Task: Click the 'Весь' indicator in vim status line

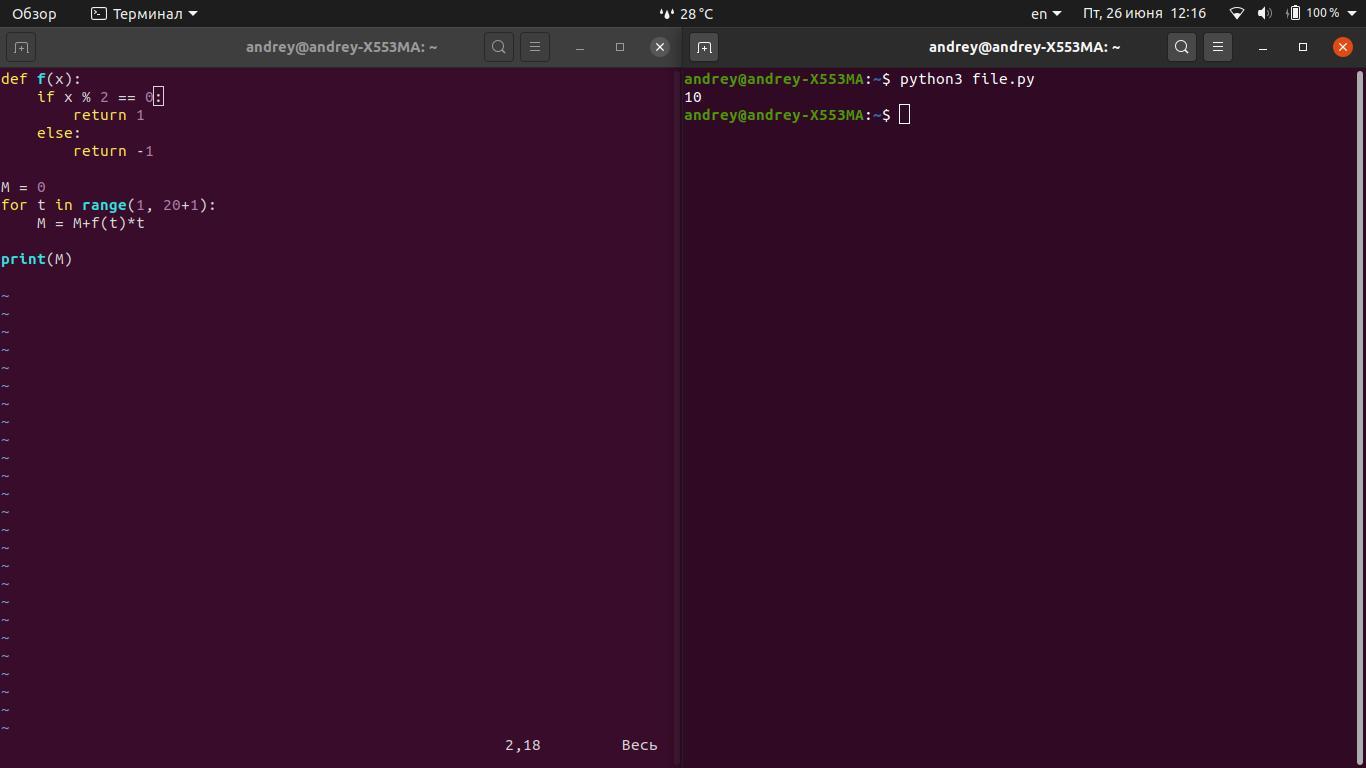Action: (640, 745)
